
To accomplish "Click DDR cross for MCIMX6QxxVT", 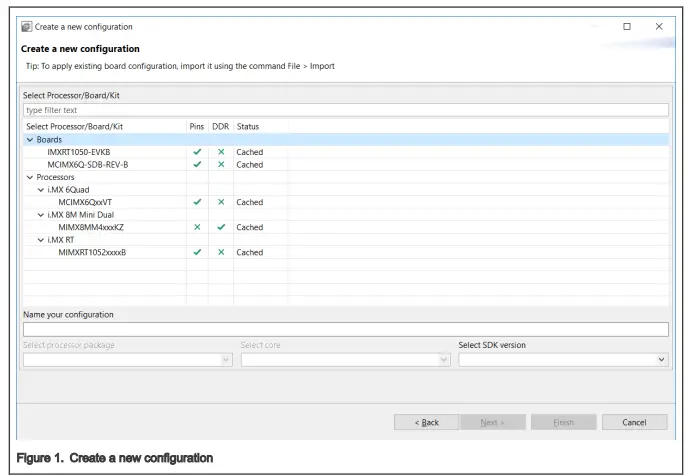I will coord(221,202).
